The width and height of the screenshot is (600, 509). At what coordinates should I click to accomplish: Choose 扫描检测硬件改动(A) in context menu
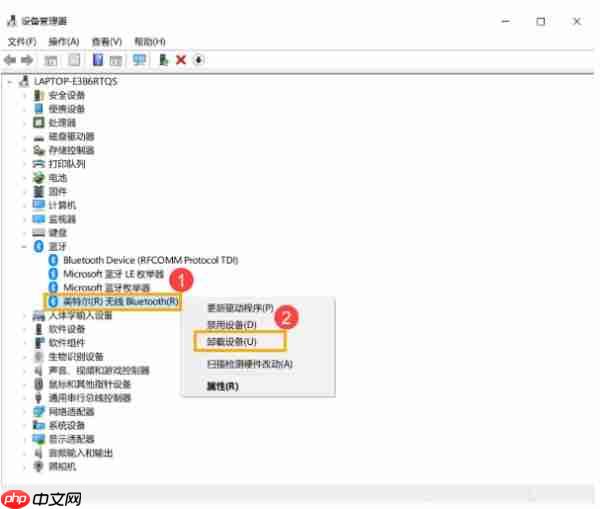point(250,364)
